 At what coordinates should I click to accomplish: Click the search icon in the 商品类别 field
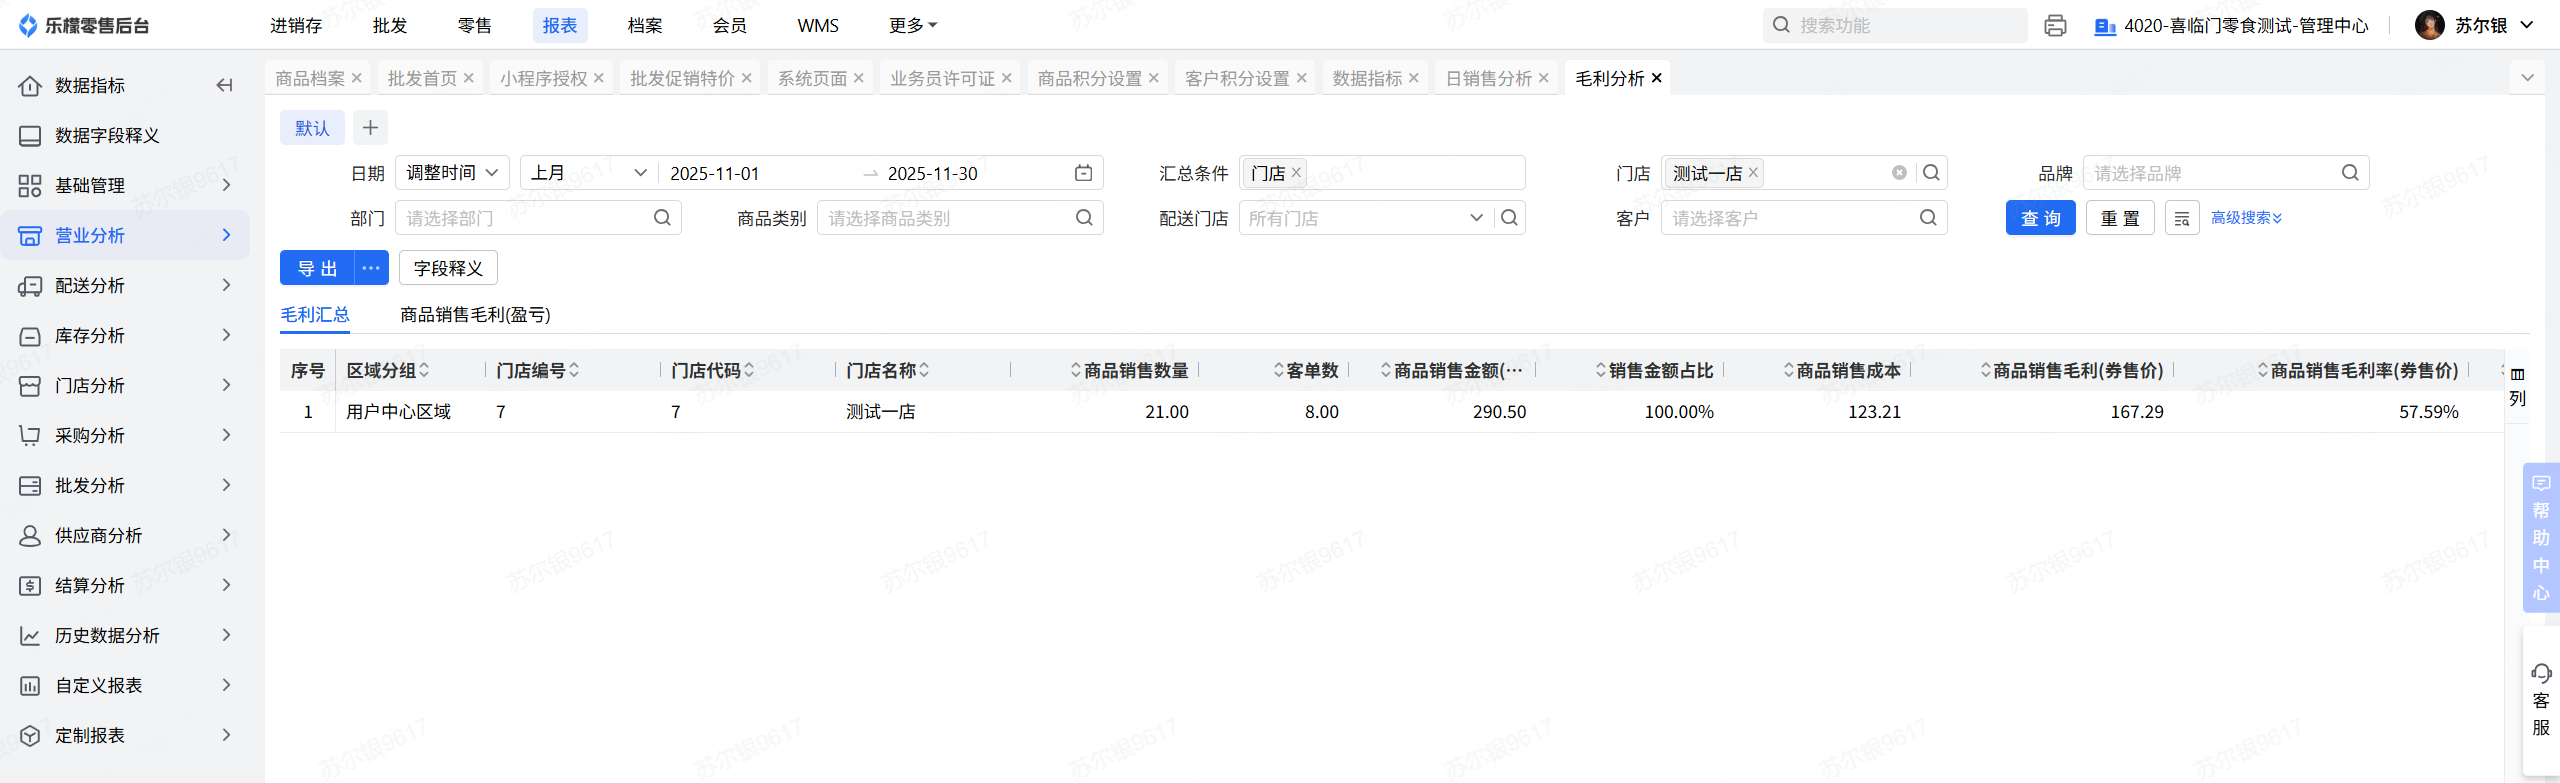[1084, 218]
